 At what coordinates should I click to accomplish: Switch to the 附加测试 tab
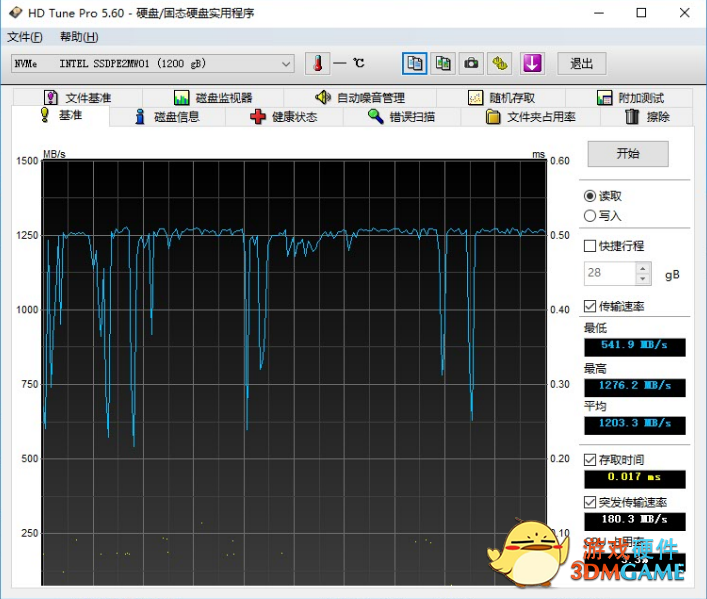pos(629,97)
